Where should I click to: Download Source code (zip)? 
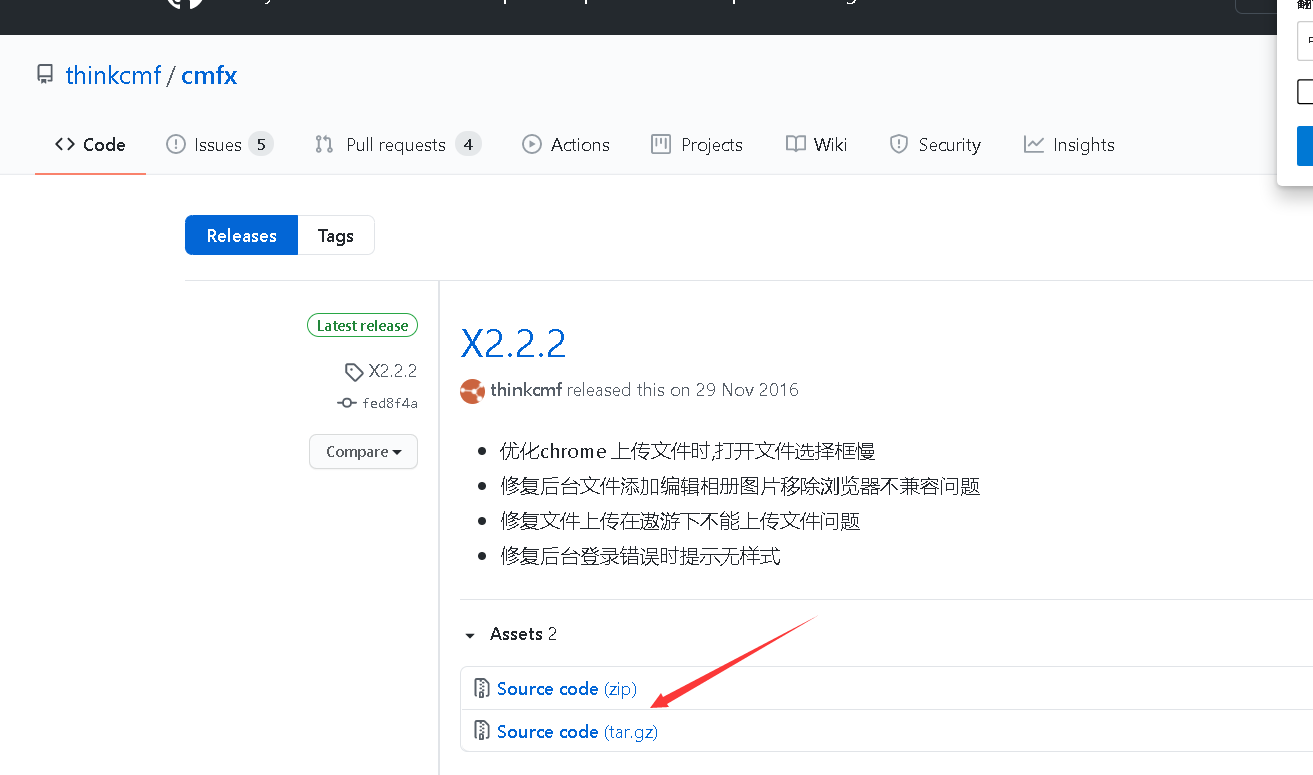tap(566, 689)
